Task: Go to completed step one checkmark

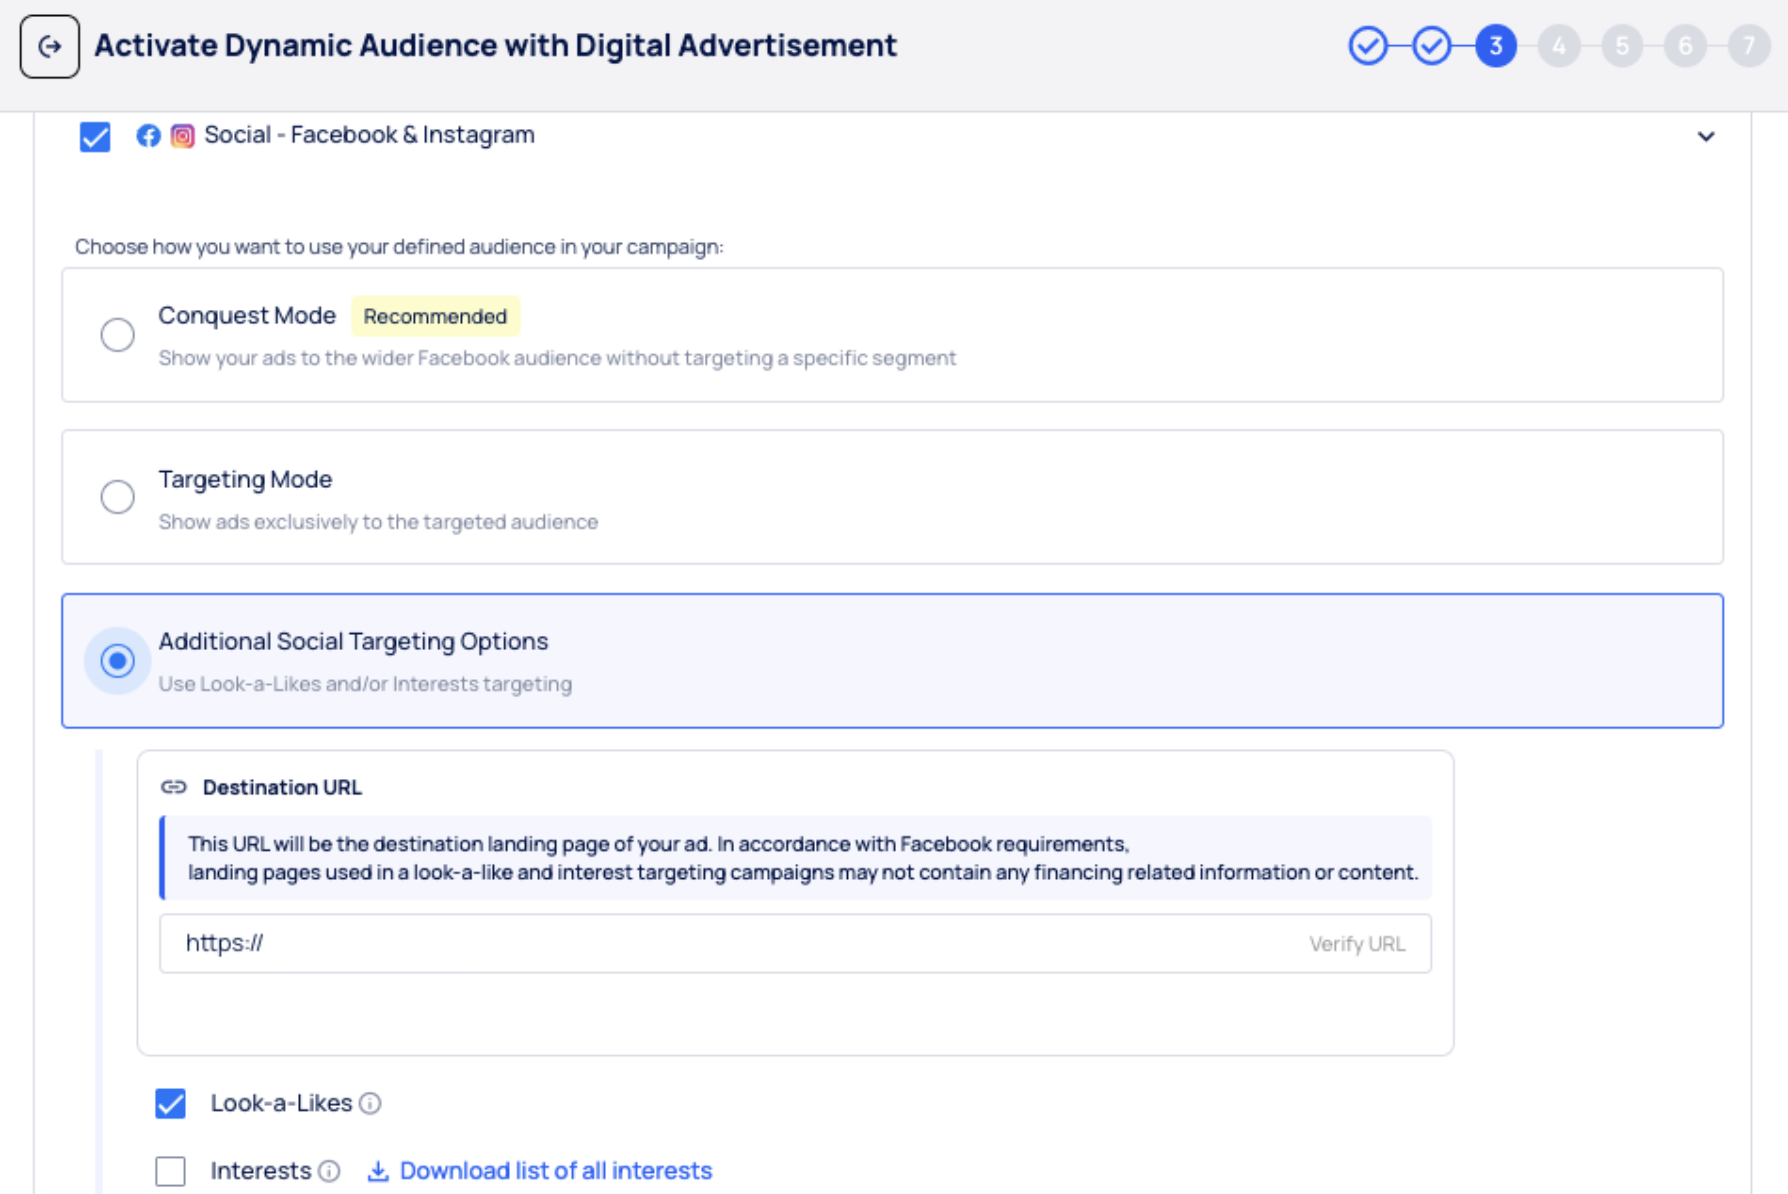Action: point(1367,46)
